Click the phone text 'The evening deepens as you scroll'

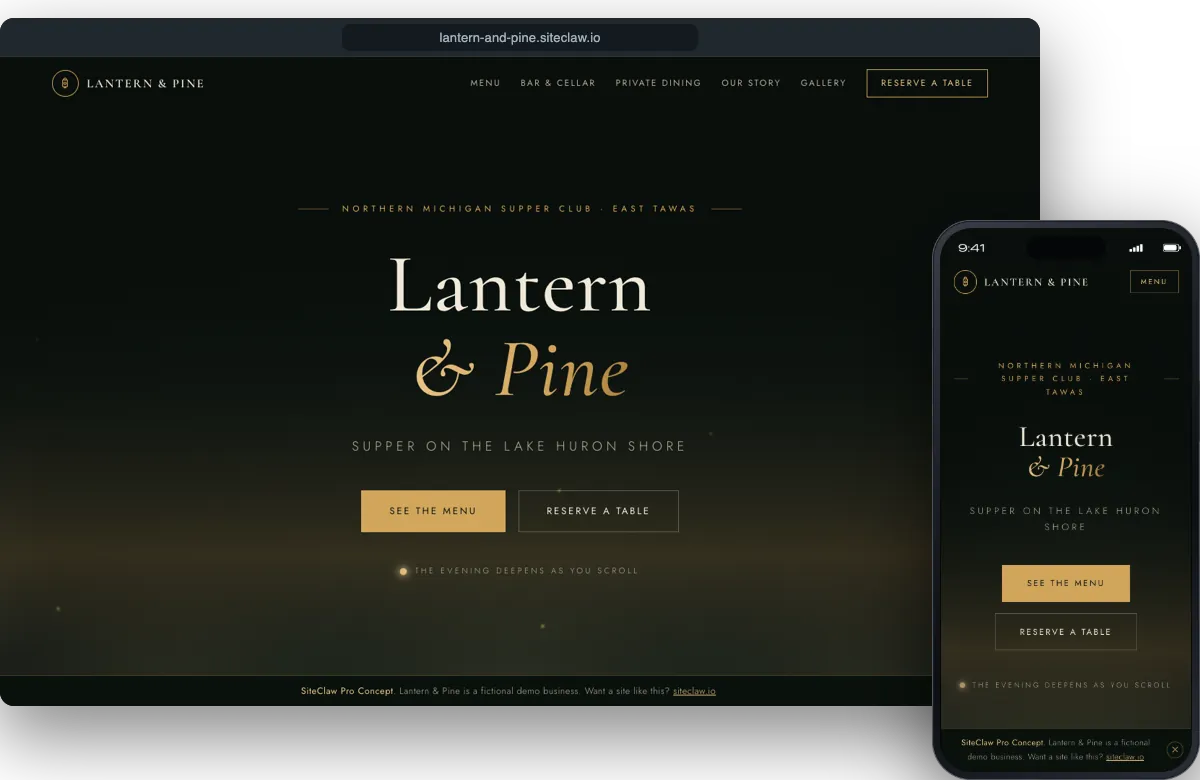point(1071,685)
